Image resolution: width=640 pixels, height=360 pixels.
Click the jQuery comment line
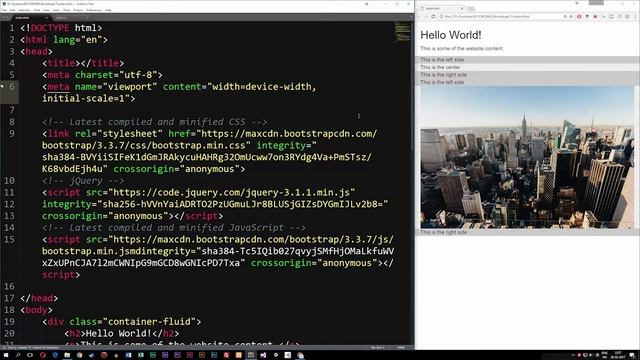click(83, 180)
